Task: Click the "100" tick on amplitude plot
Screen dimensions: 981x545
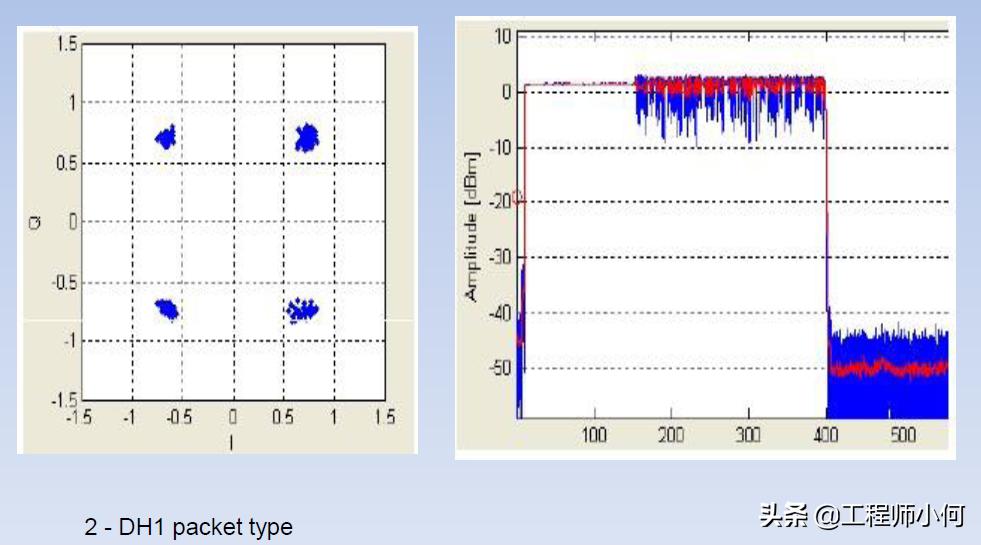Action: click(594, 434)
